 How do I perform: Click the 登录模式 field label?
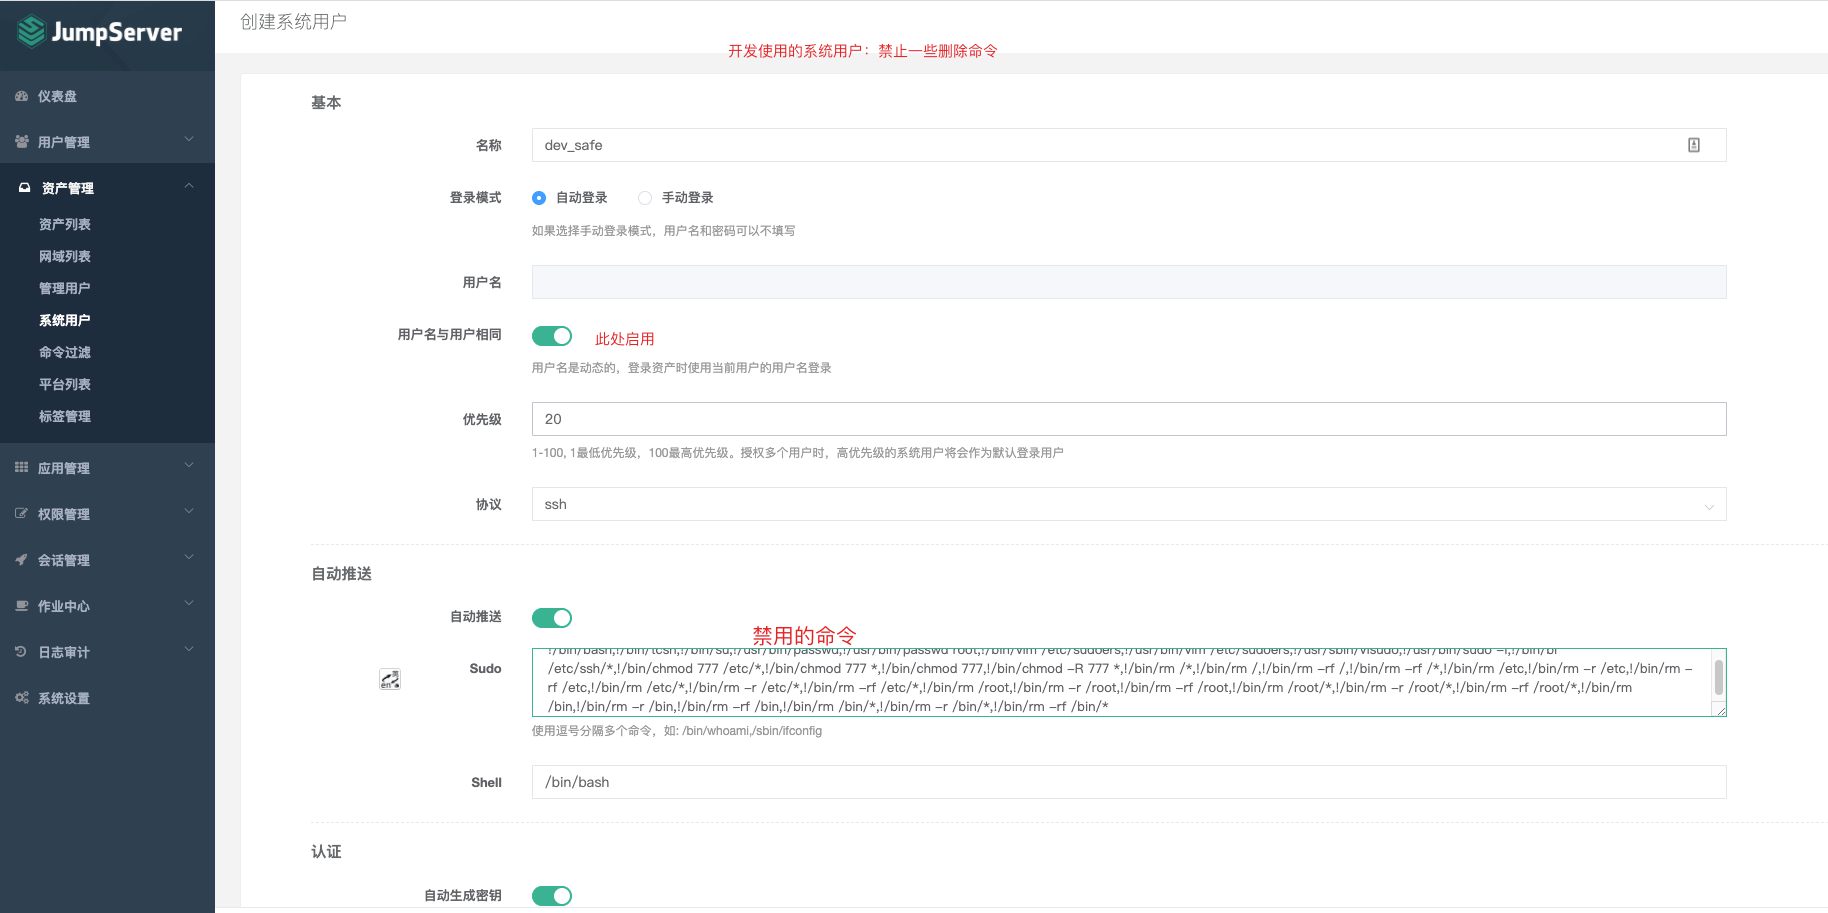coord(476,198)
